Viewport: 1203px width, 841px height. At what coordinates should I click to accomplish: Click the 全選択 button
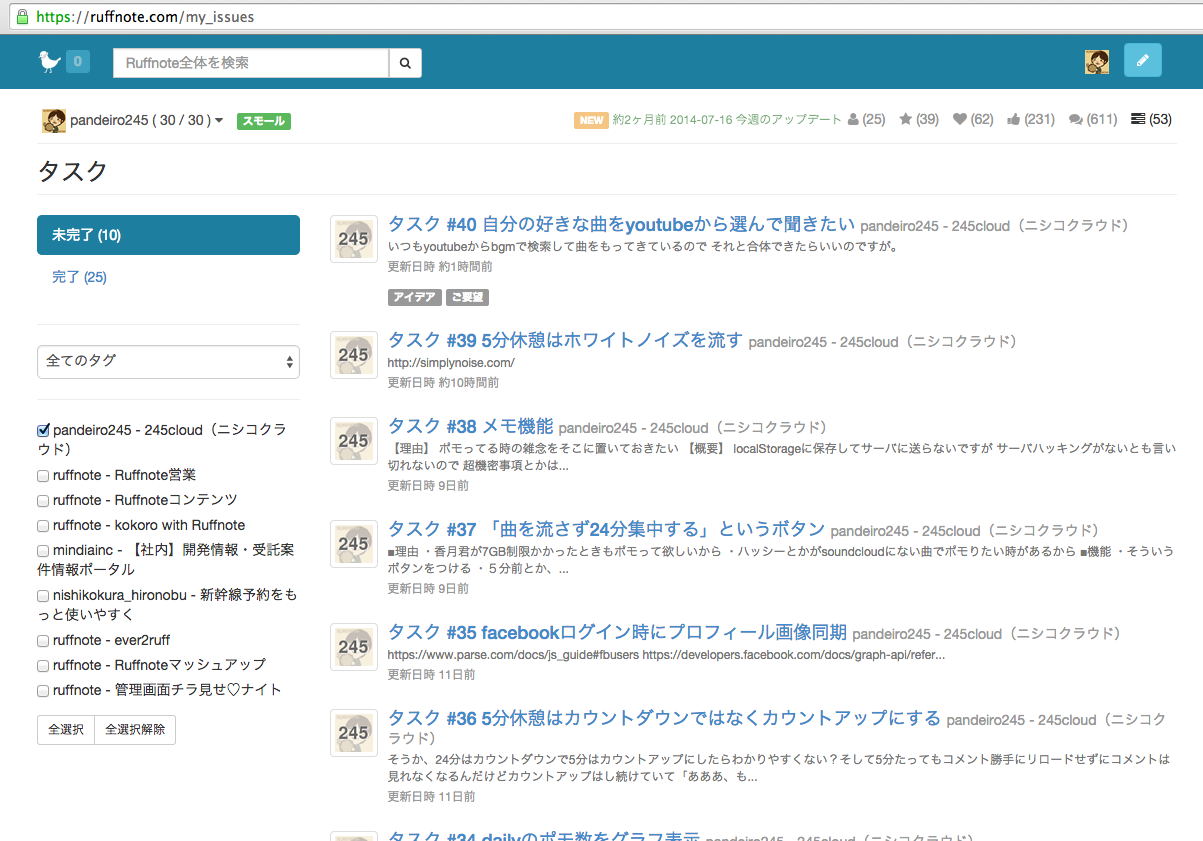[x=66, y=729]
